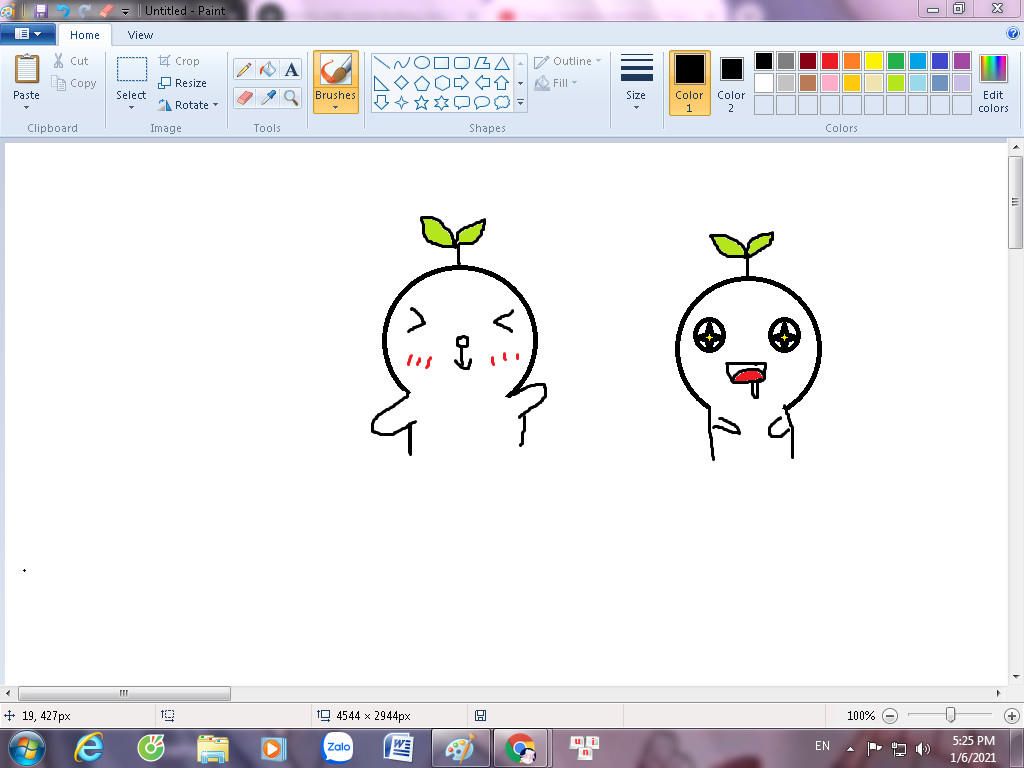1024x768 pixels.
Task: Choose the Rounded rectangle shape
Action: coord(462,63)
